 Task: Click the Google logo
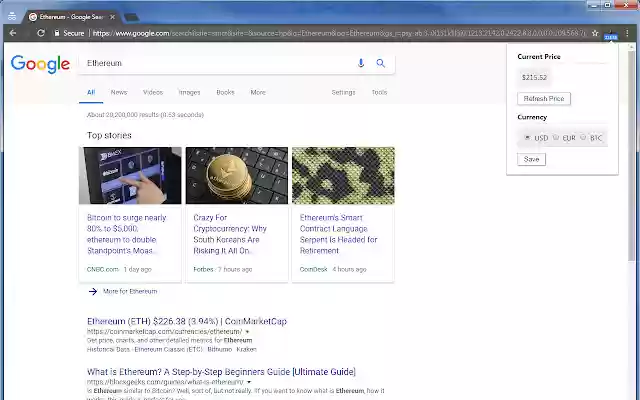point(40,64)
